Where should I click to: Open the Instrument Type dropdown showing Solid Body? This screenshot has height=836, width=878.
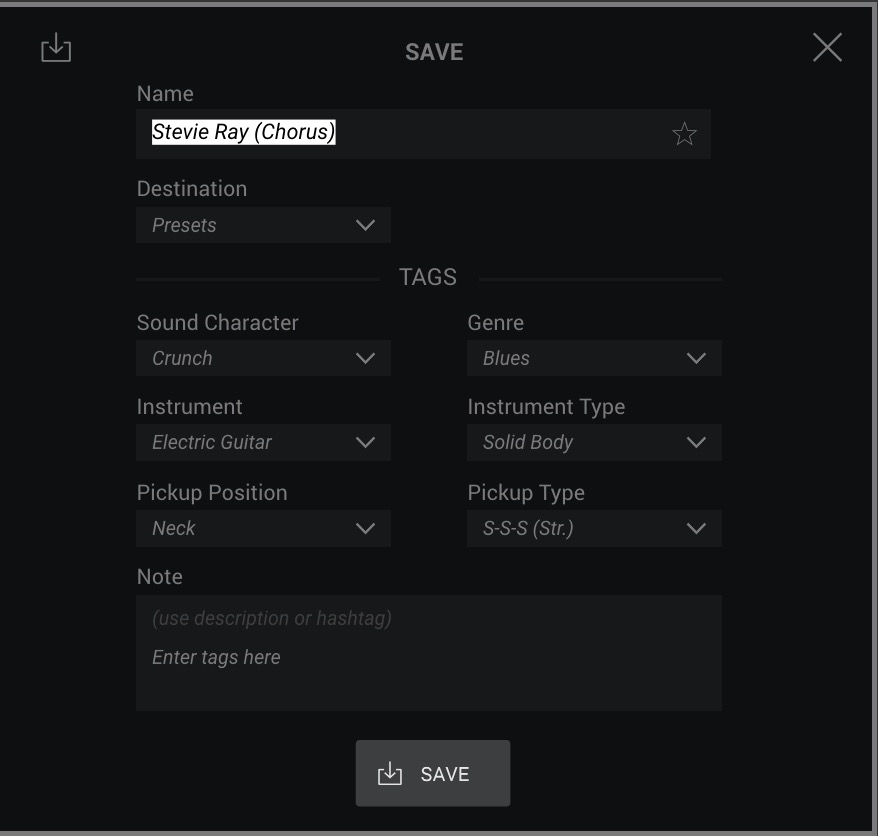click(594, 442)
